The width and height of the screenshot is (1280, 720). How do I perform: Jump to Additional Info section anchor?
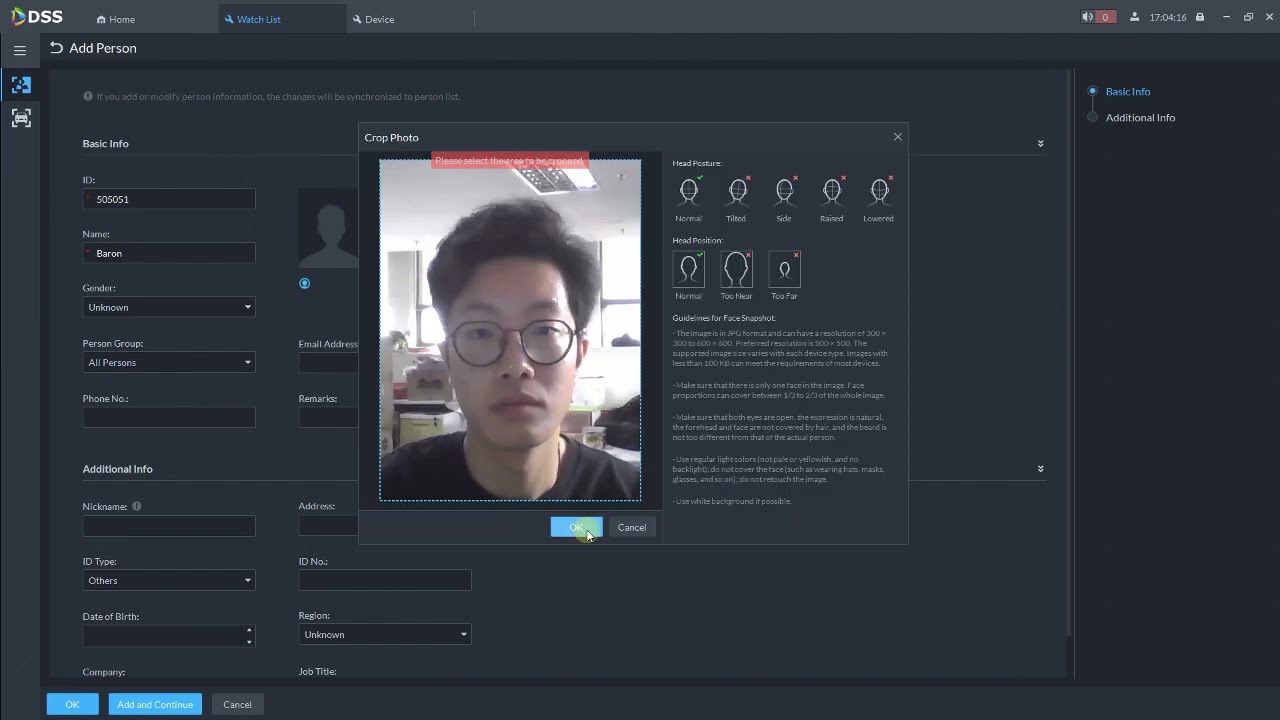(x=1140, y=117)
